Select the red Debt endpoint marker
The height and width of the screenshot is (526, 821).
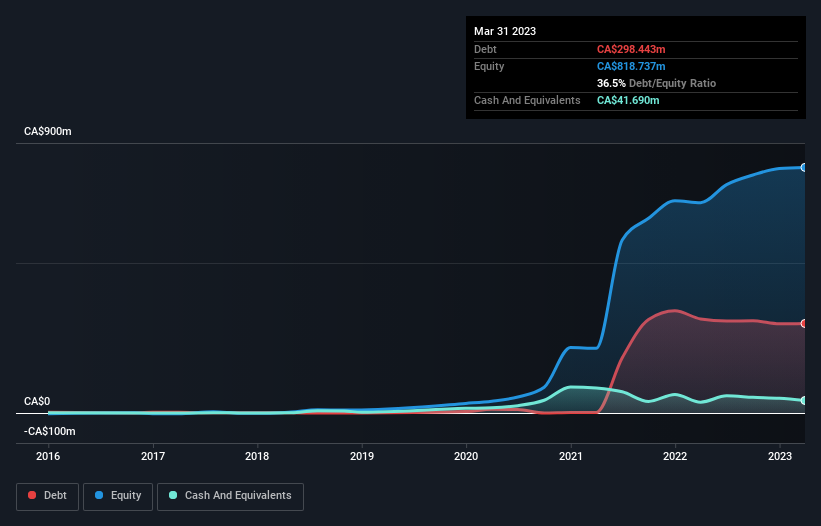coord(804,323)
